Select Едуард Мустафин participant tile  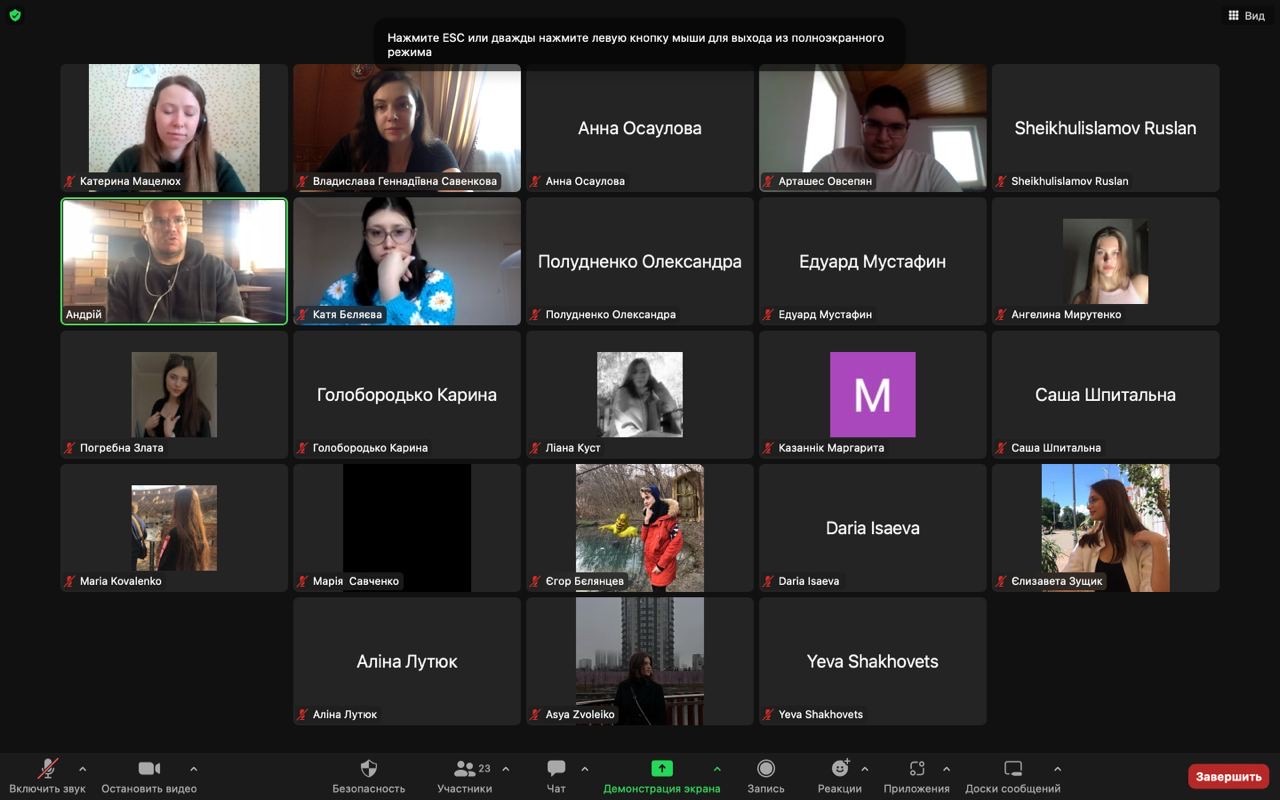click(x=873, y=261)
